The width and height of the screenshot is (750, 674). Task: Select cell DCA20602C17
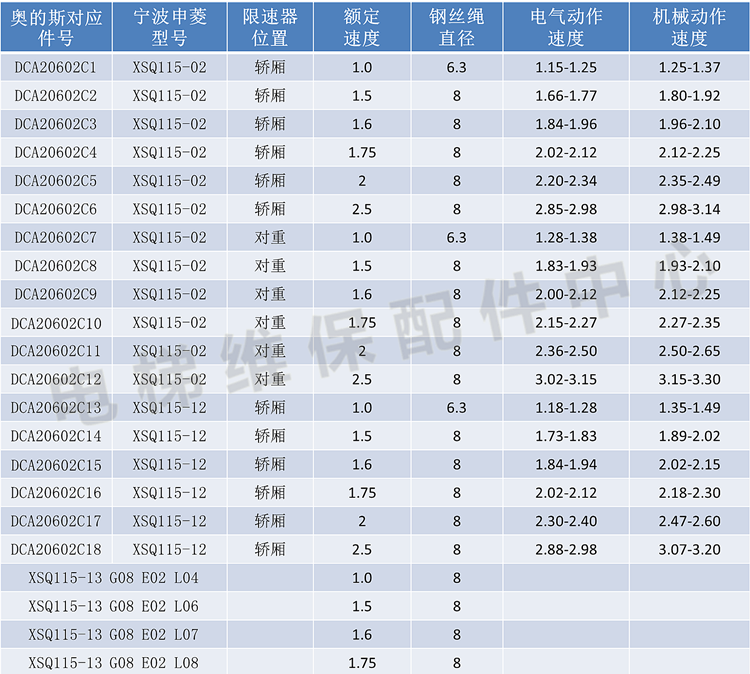click(x=56, y=521)
